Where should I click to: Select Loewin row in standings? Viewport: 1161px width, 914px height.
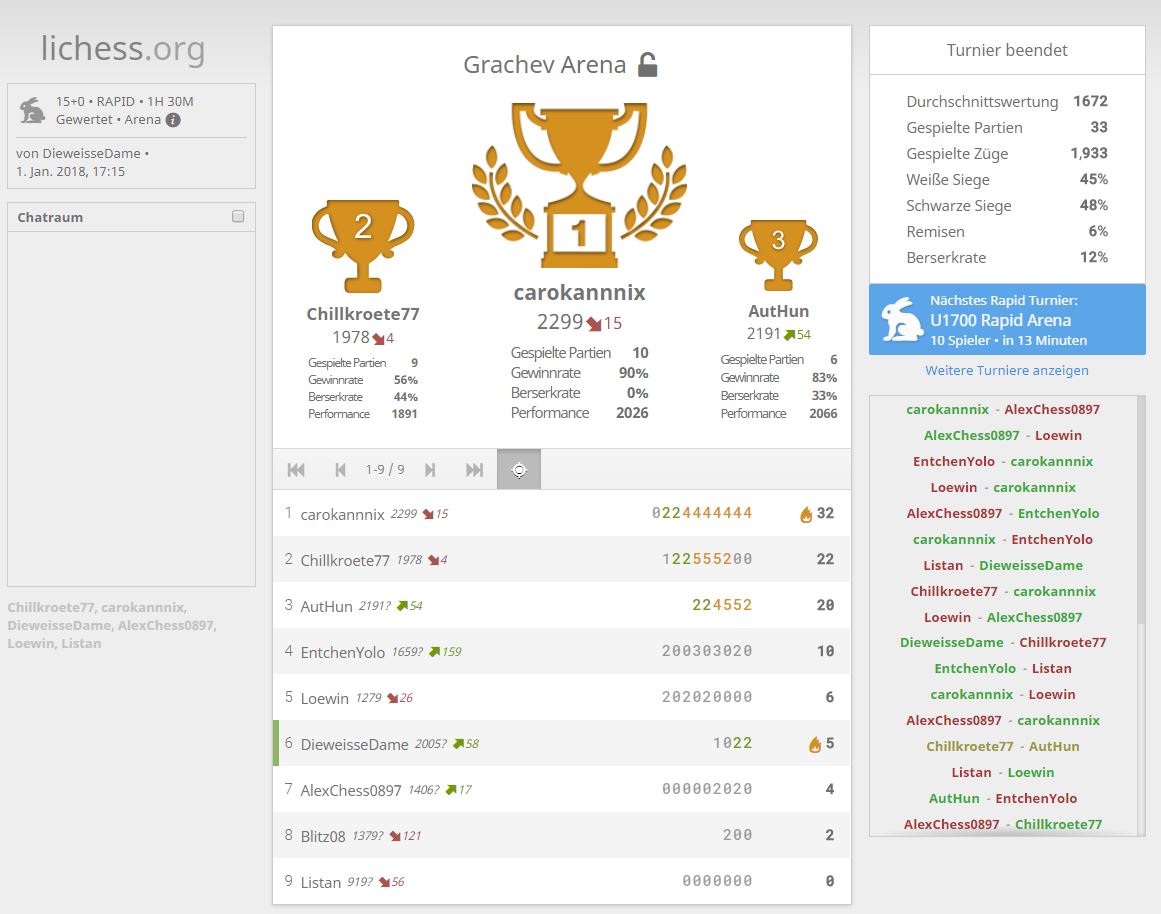tap(562, 697)
